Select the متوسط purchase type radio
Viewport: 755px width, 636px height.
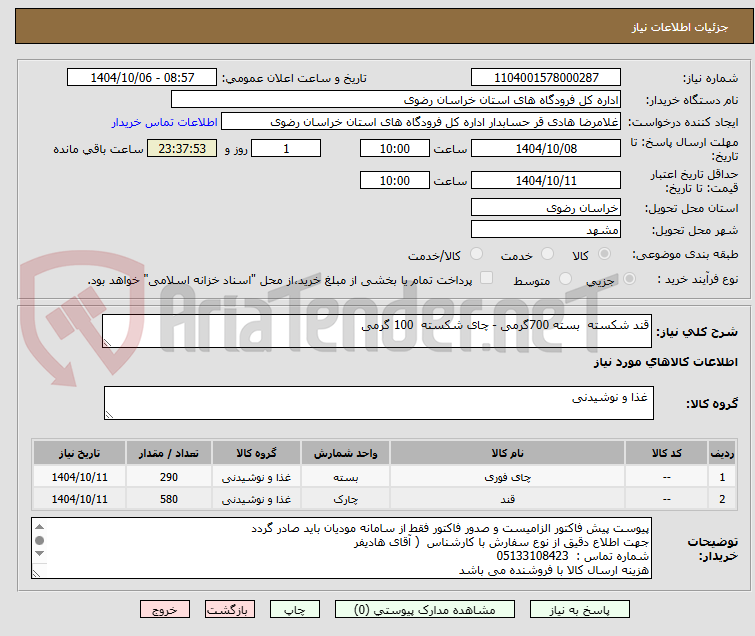(565, 279)
